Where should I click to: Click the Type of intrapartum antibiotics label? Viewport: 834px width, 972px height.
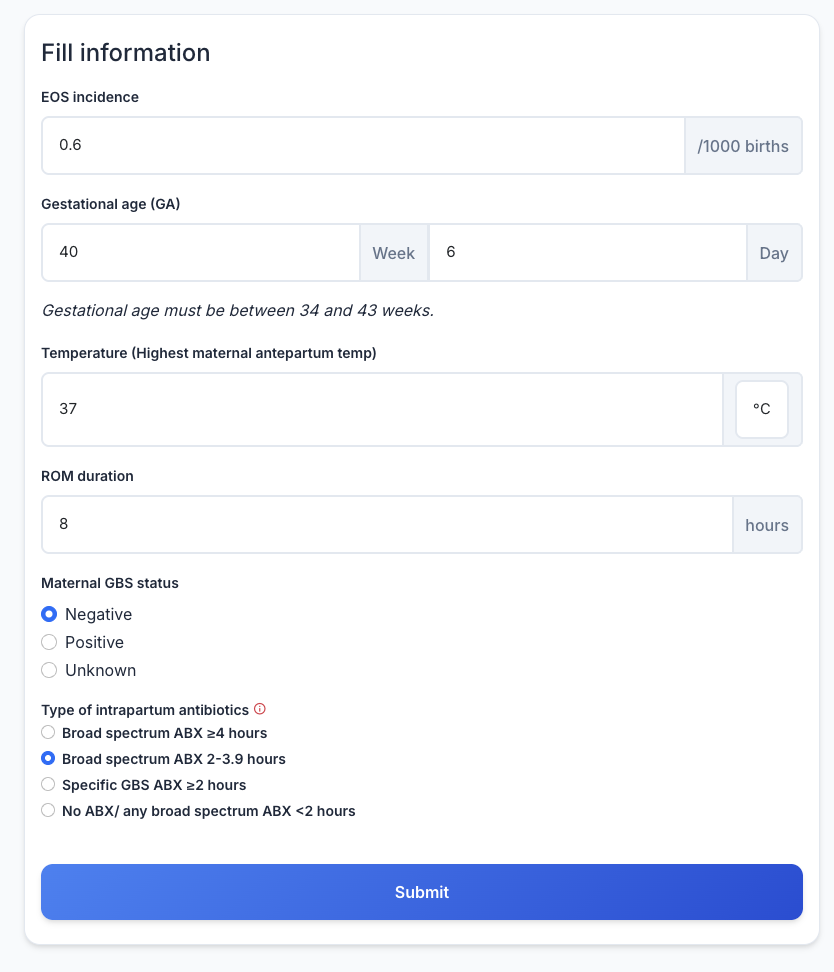[x=144, y=710]
